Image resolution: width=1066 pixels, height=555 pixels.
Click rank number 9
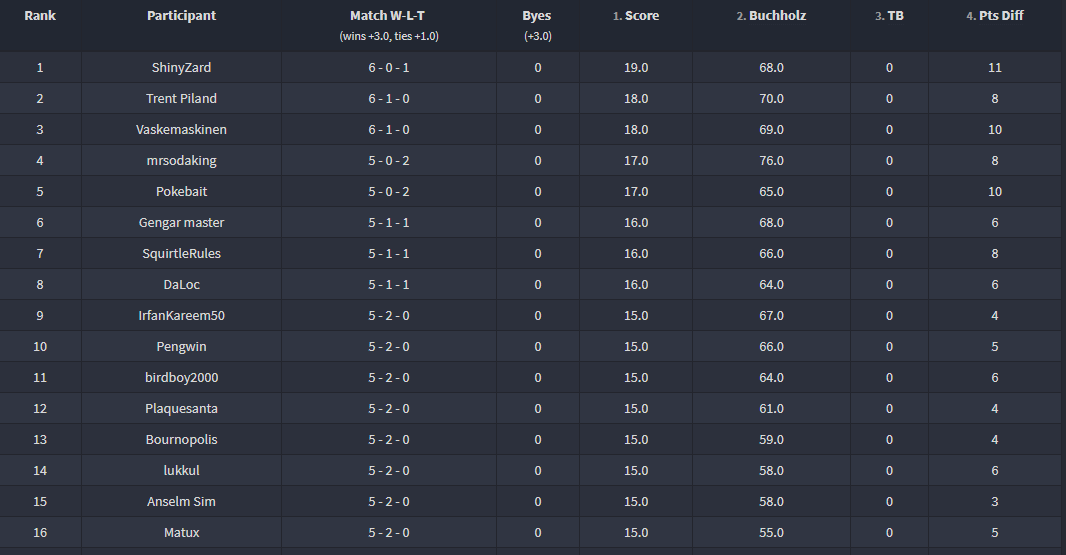coord(40,316)
